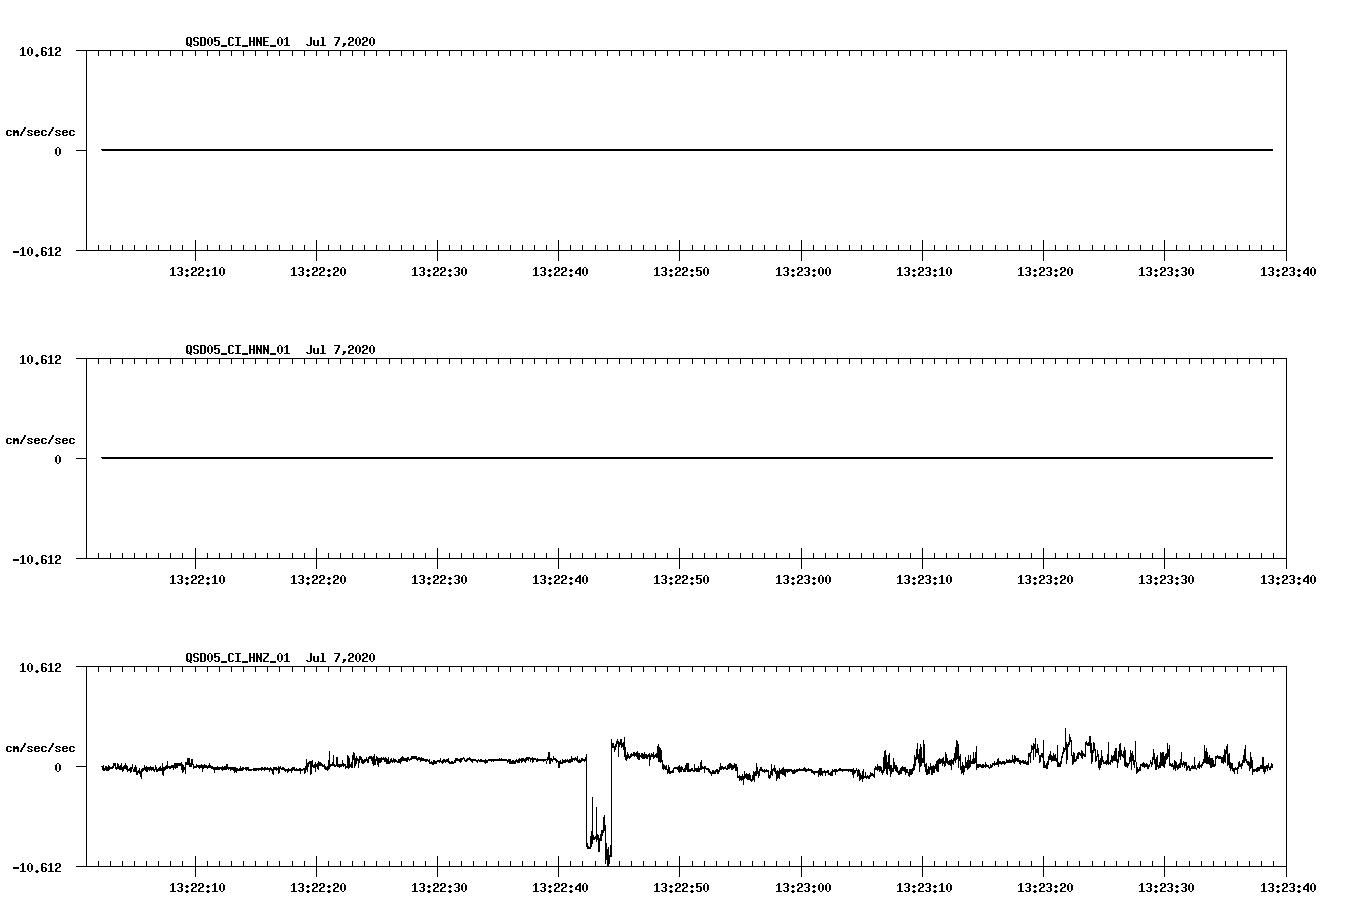Click the cm/sec/sec unit label on HNE plot
The image size is (1358, 924).
[40, 132]
